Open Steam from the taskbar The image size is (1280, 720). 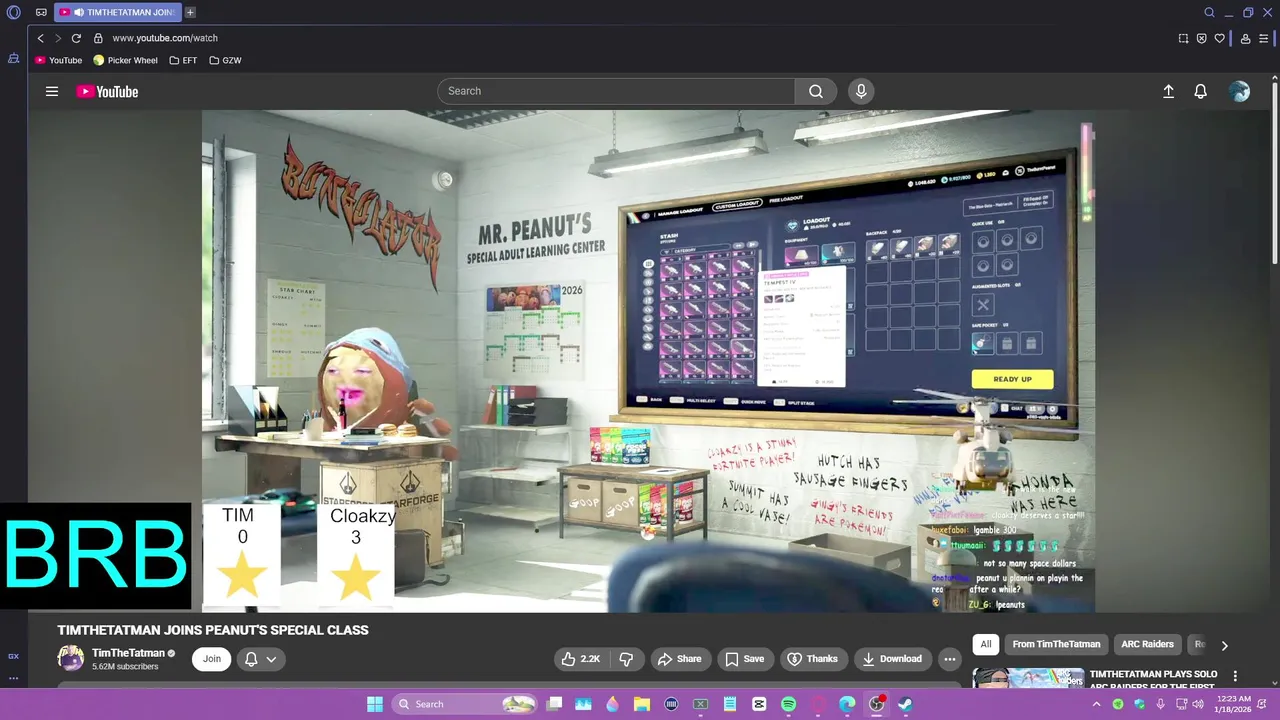coord(905,704)
